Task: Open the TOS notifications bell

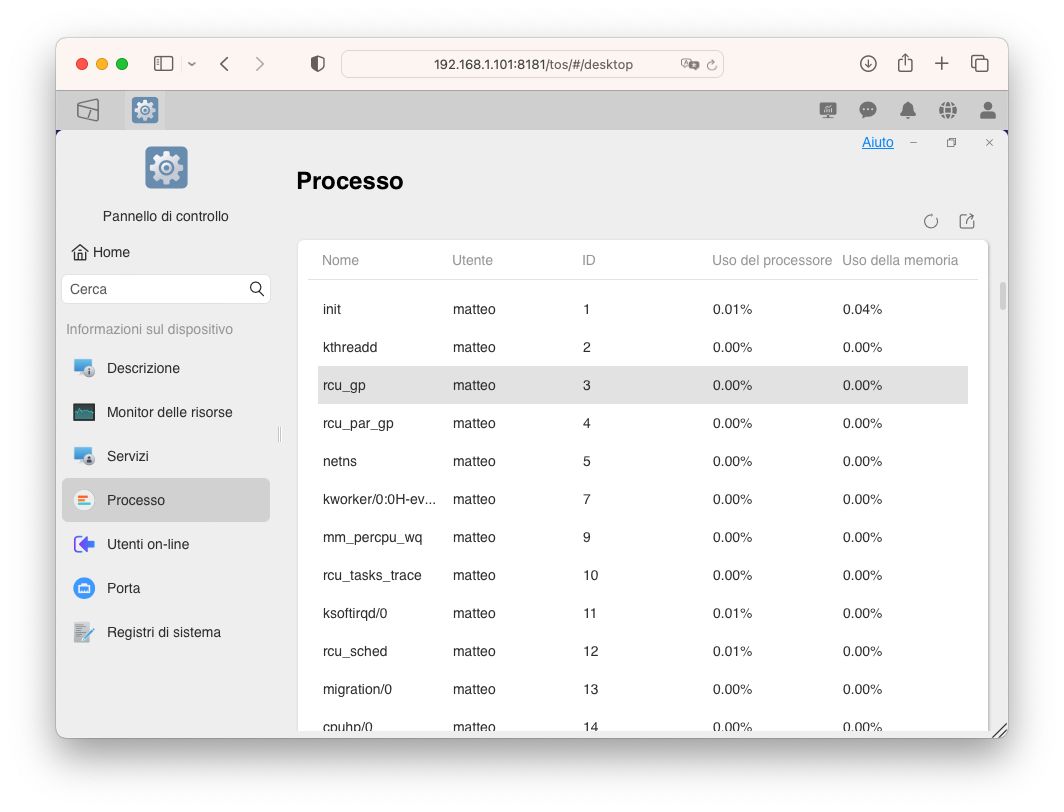Action: (x=908, y=110)
